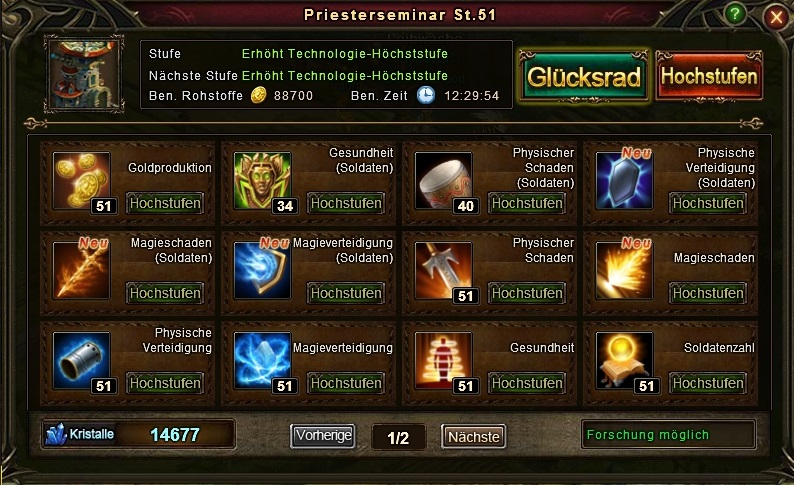Click the Kristalle crystal counter
Viewport: 794px width, 485px height.
coord(138,434)
